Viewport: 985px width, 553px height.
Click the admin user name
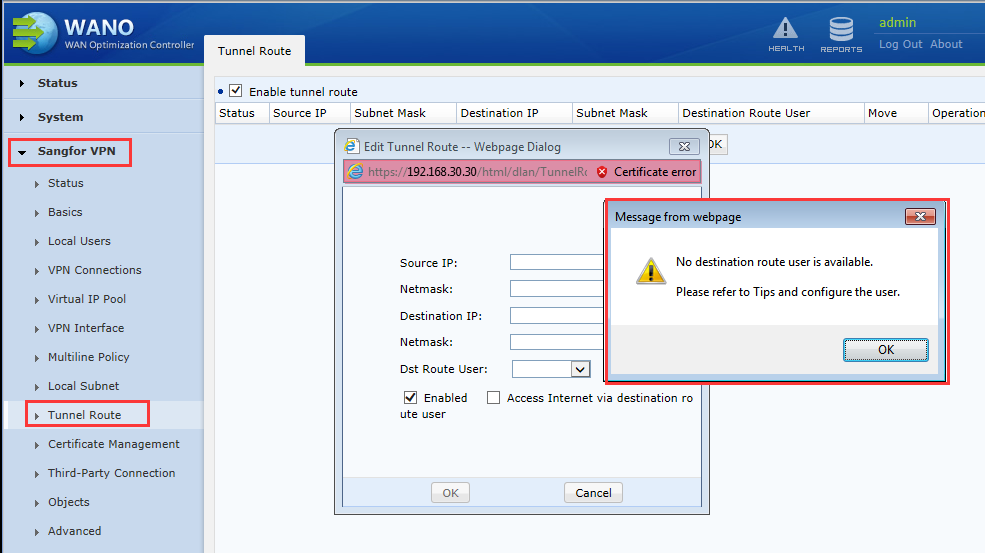click(x=897, y=23)
